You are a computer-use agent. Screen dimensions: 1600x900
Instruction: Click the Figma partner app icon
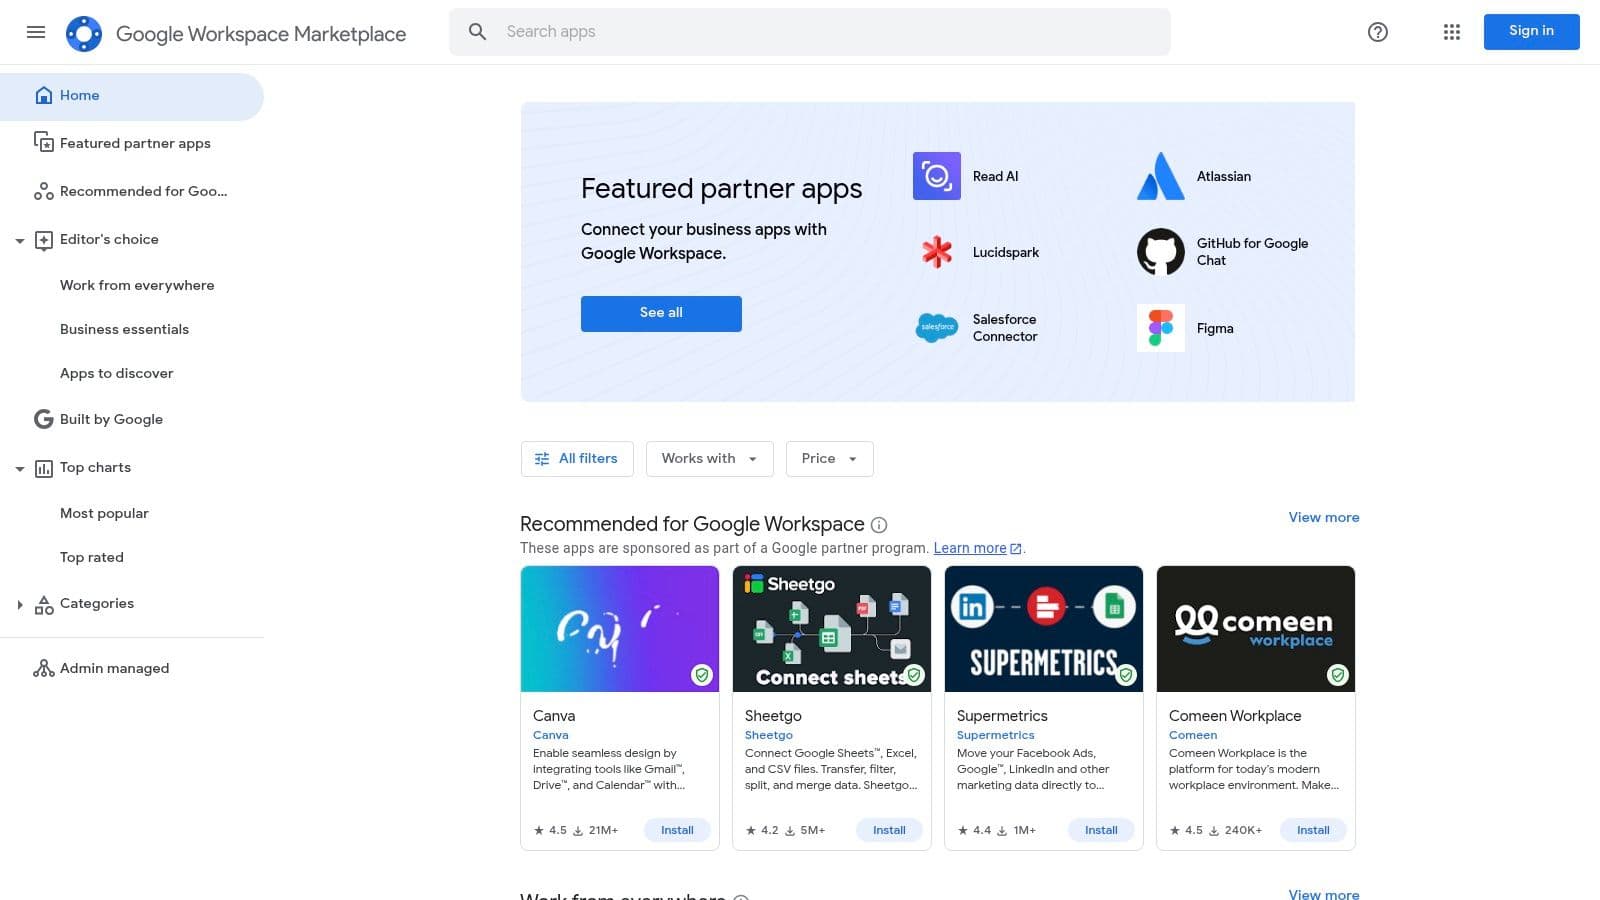pyautogui.click(x=1160, y=327)
